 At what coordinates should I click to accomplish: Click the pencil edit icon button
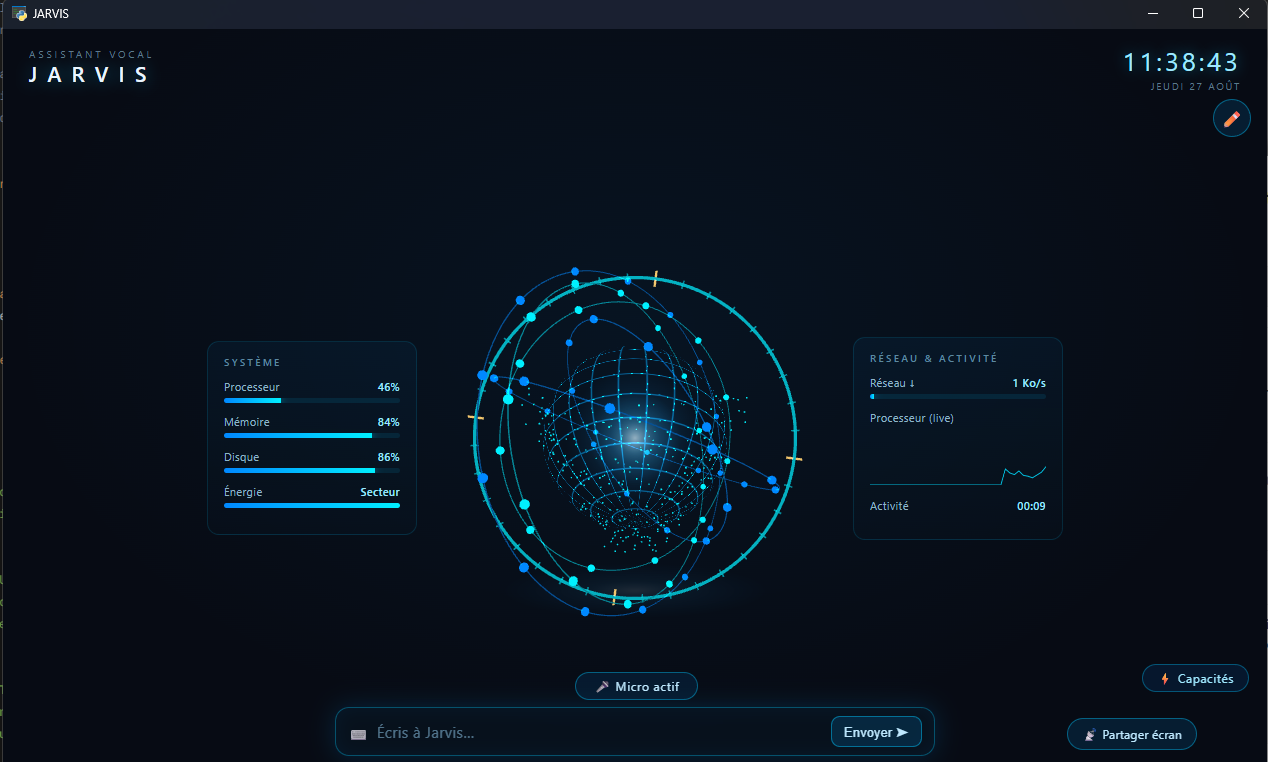[x=1231, y=118]
